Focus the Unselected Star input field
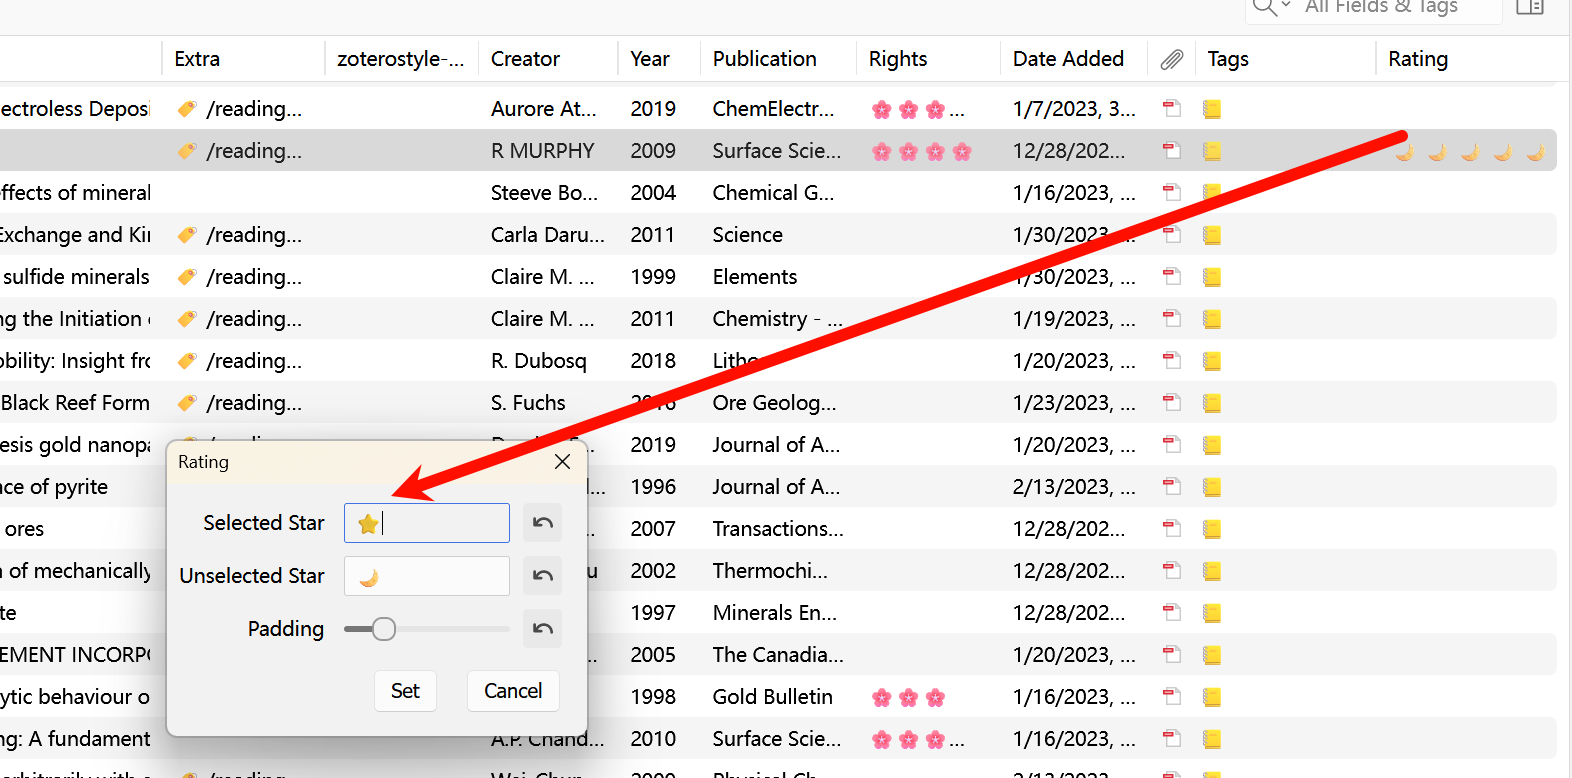 pos(427,576)
